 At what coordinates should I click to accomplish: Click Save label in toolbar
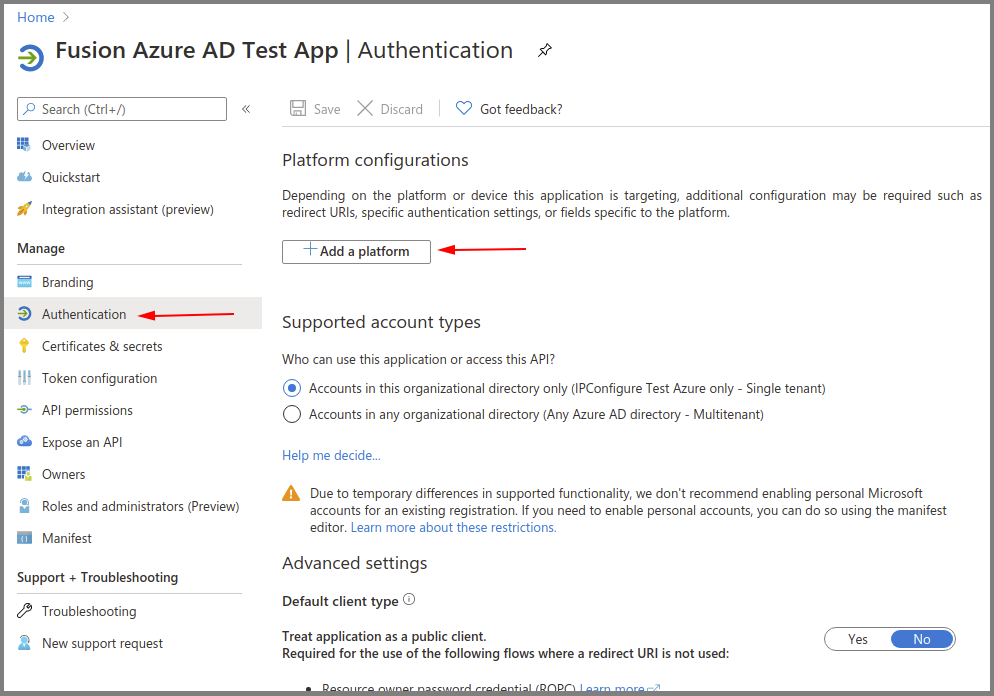point(327,109)
